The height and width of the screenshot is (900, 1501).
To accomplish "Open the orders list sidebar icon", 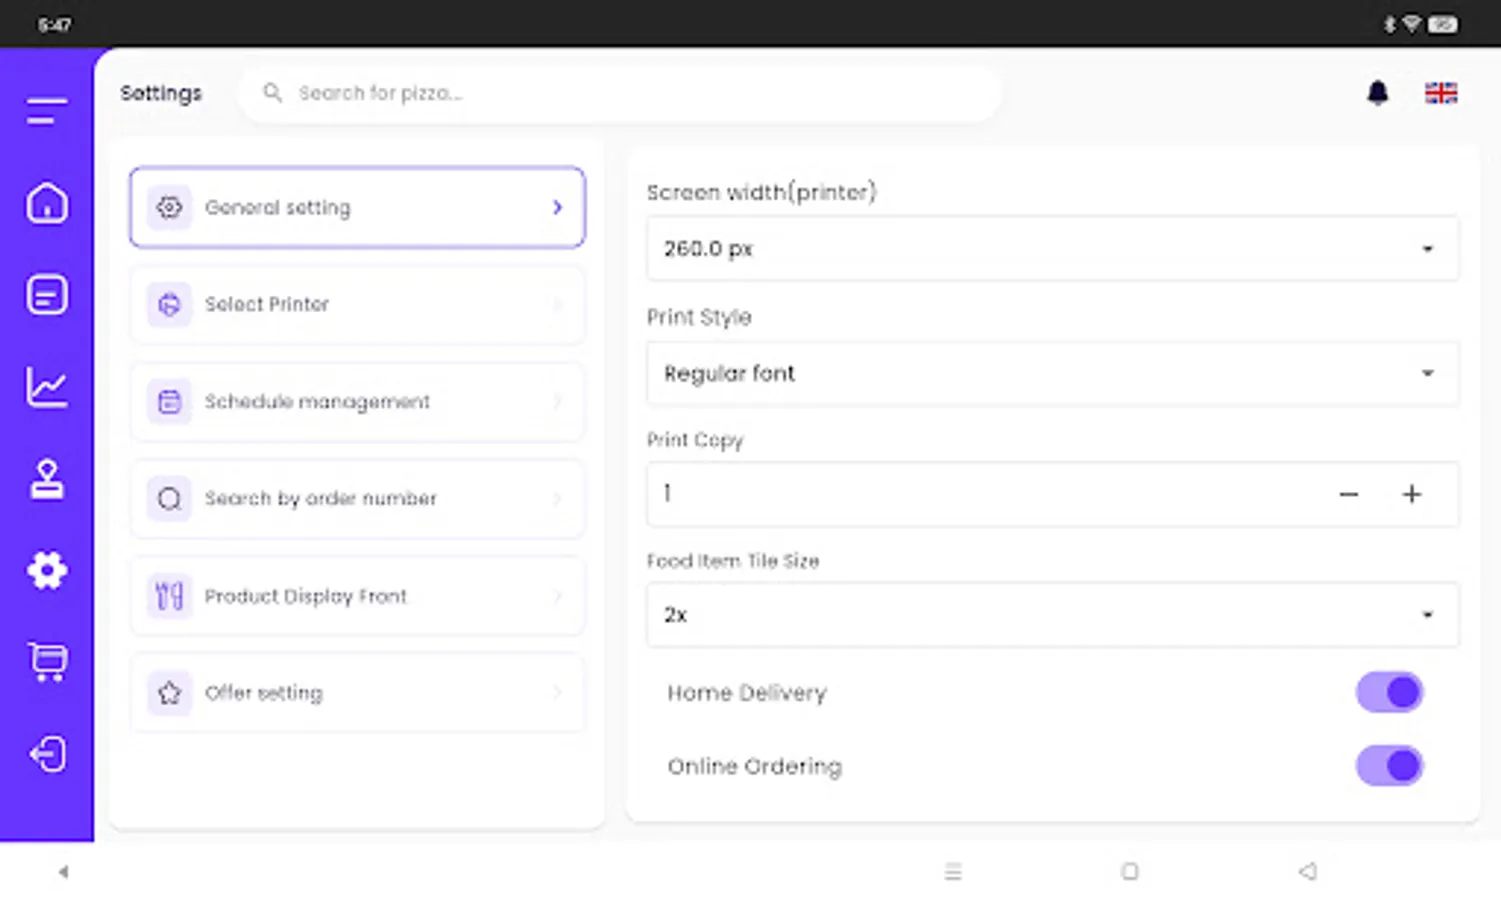I will tap(47, 295).
